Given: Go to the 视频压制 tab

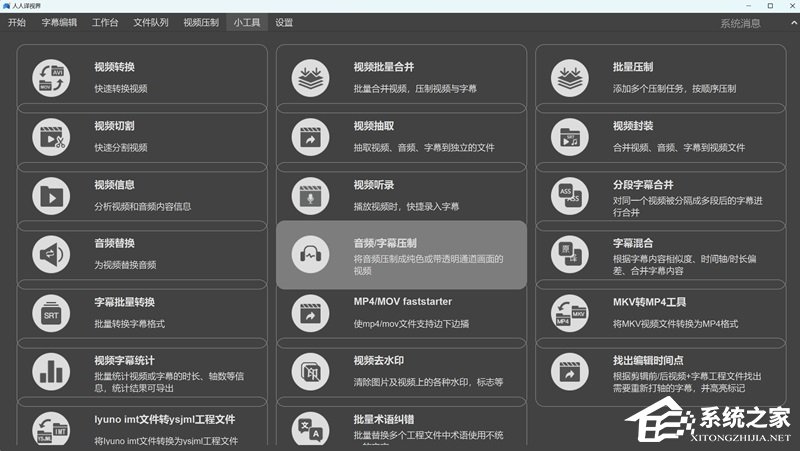Looking at the screenshot, I should coord(201,22).
